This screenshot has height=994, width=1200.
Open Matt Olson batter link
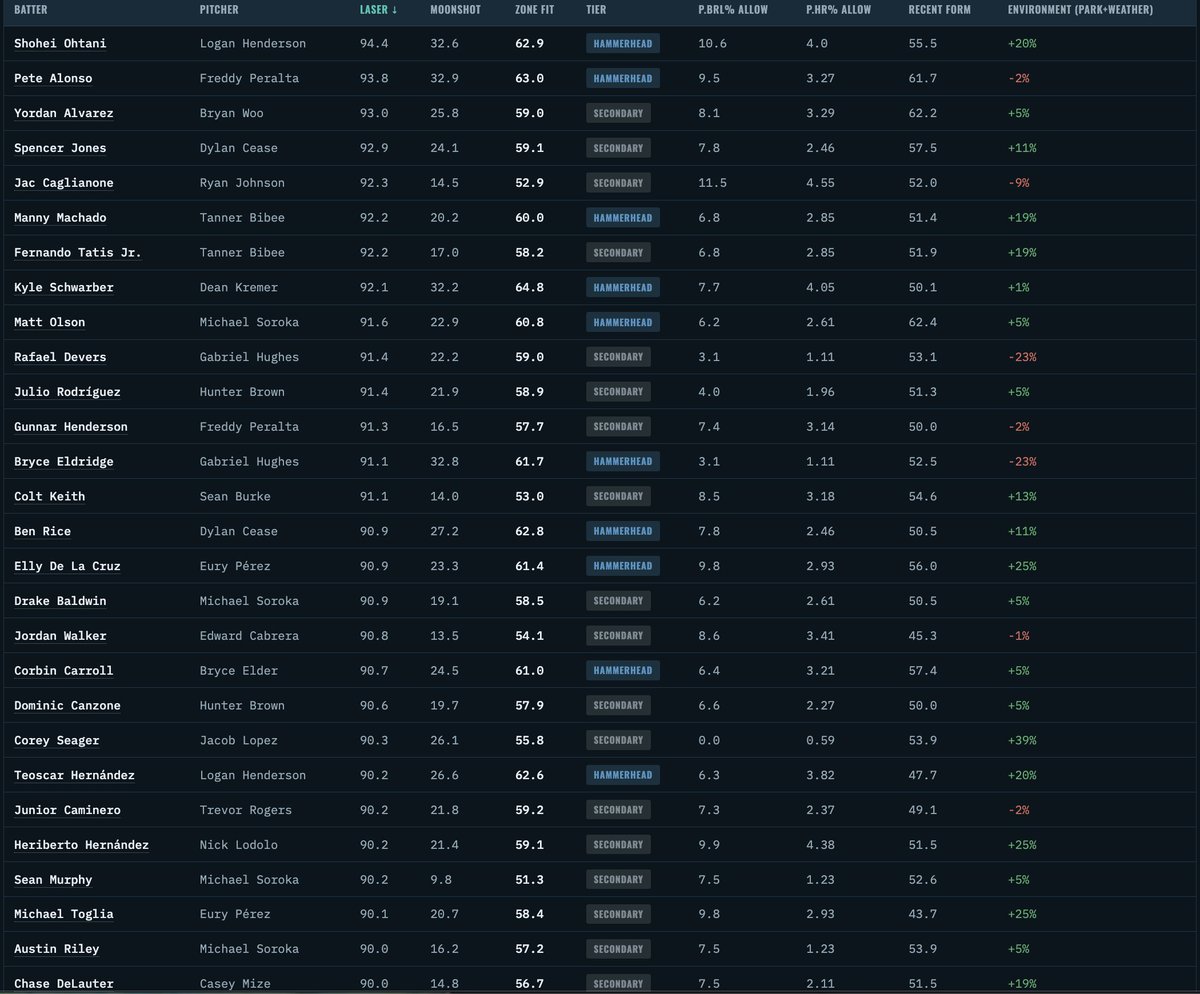(50, 323)
